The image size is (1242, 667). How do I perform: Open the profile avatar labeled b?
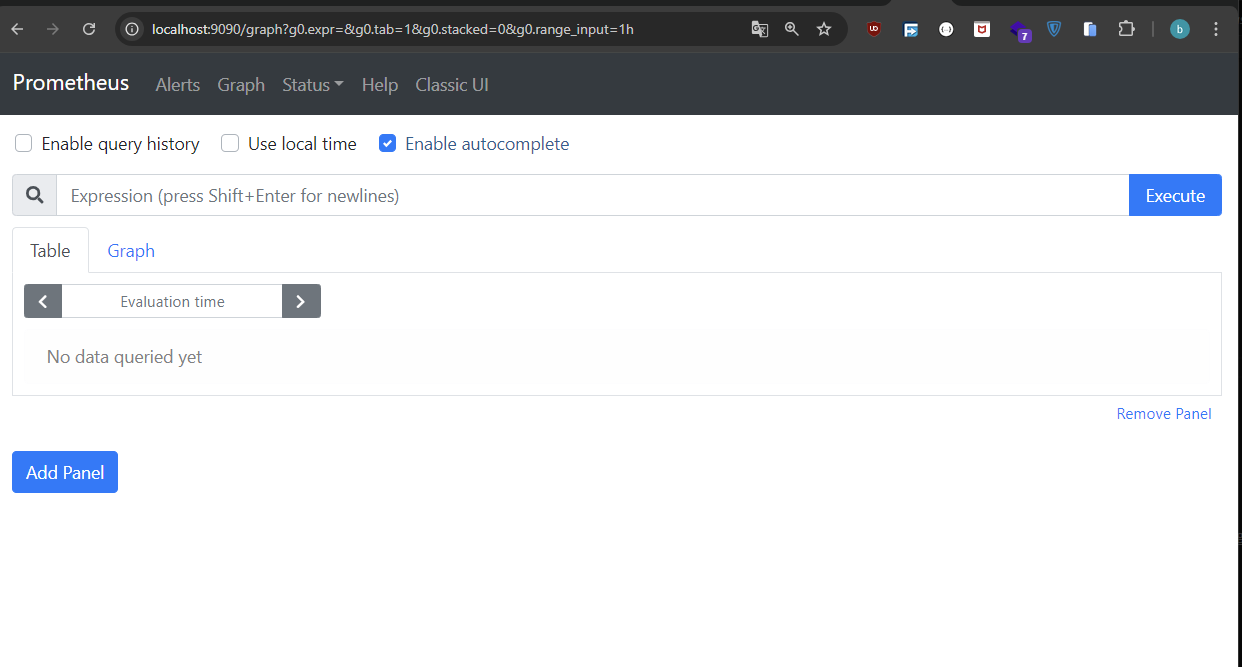pos(1180,29)
